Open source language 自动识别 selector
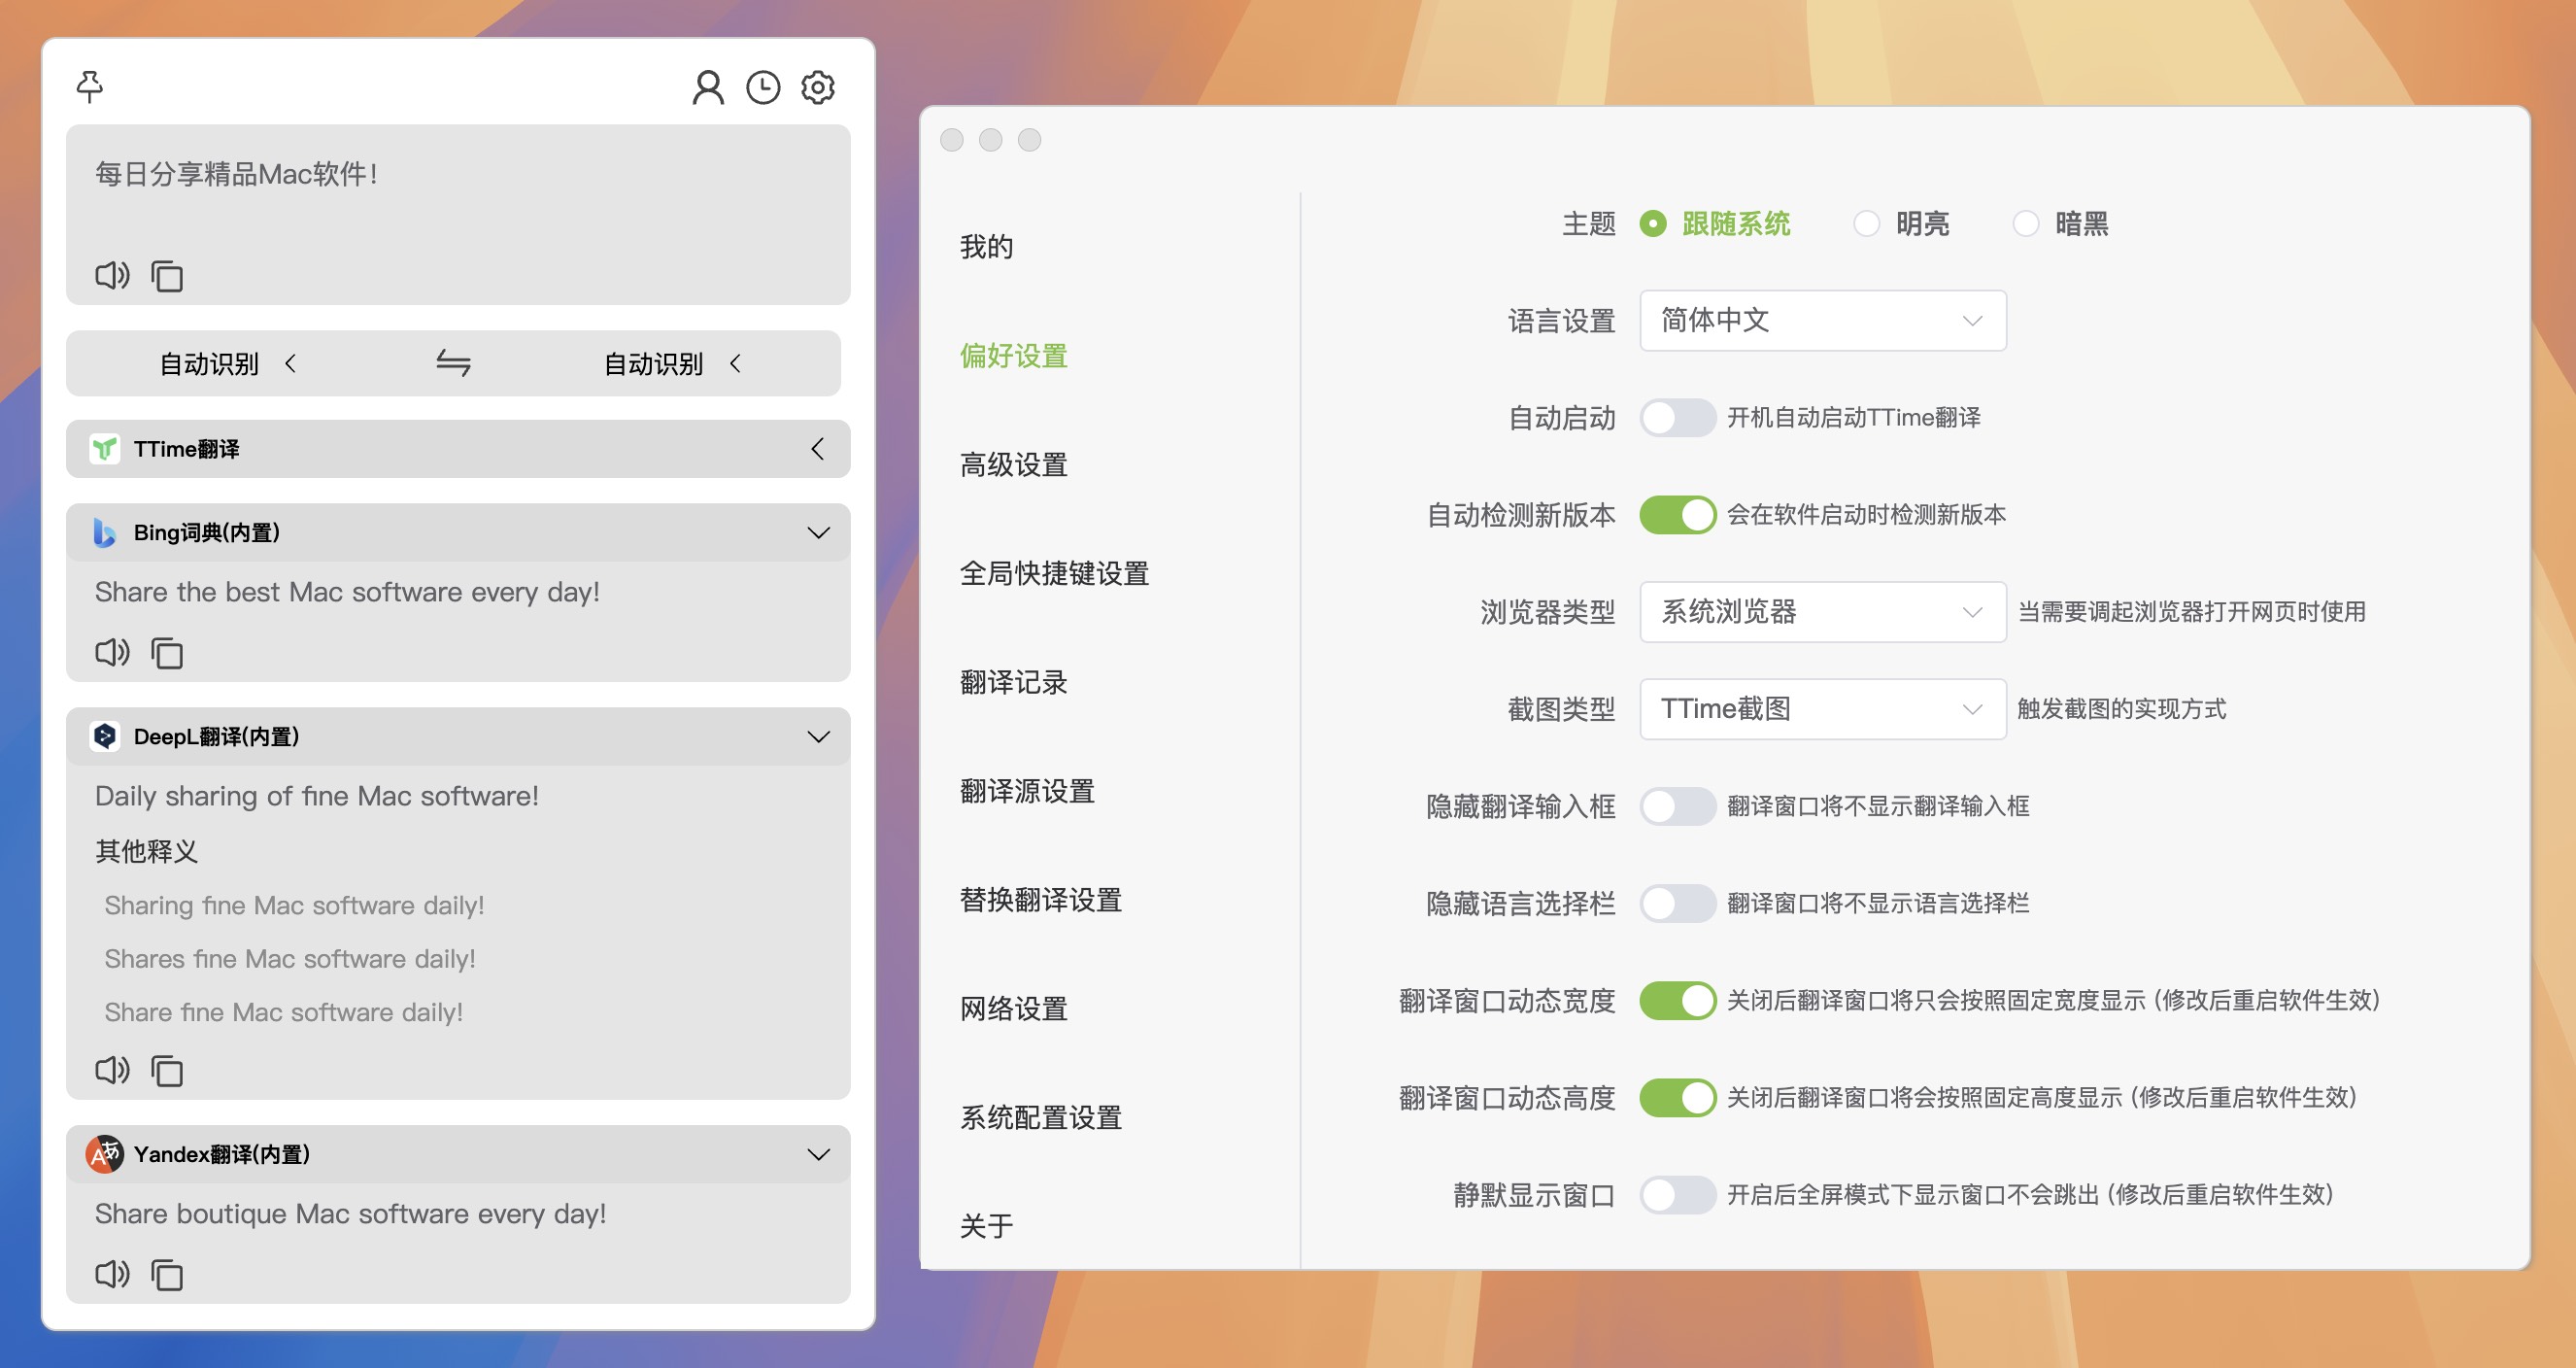This screenshot has width=2576, height=1368. [228, 363]
